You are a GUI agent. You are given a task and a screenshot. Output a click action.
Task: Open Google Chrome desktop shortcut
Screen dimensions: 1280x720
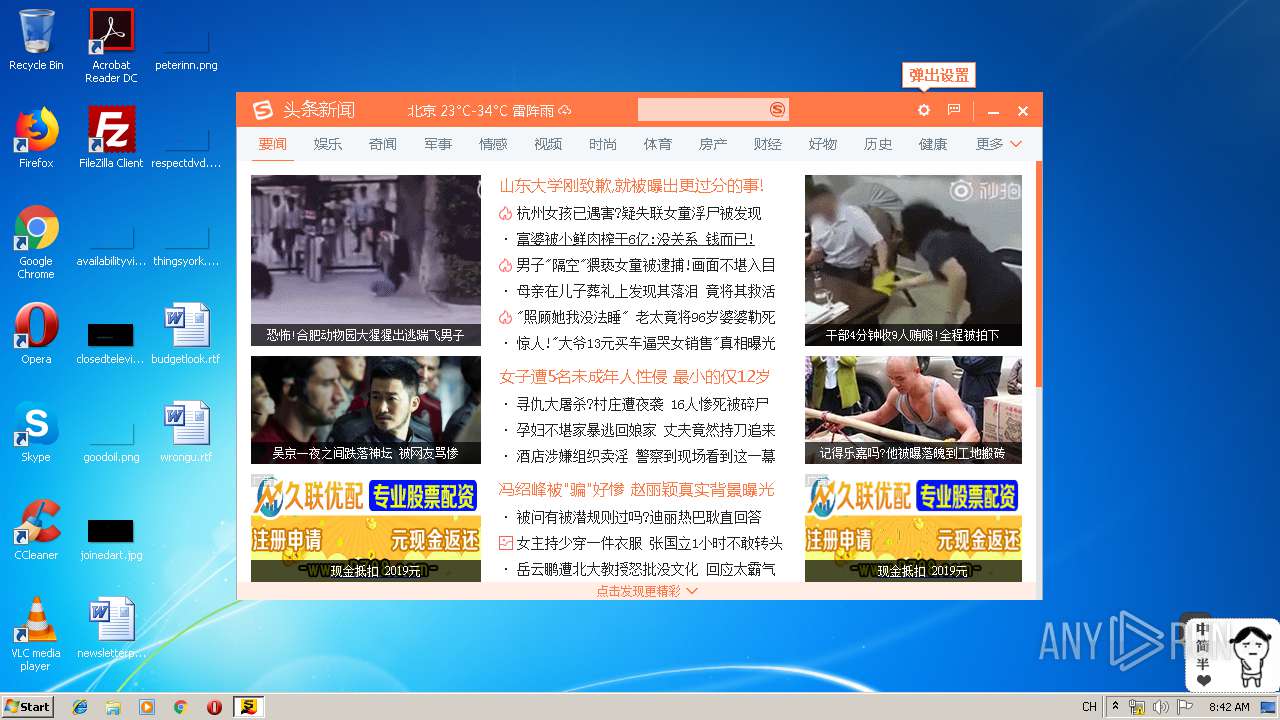[36, 228]
